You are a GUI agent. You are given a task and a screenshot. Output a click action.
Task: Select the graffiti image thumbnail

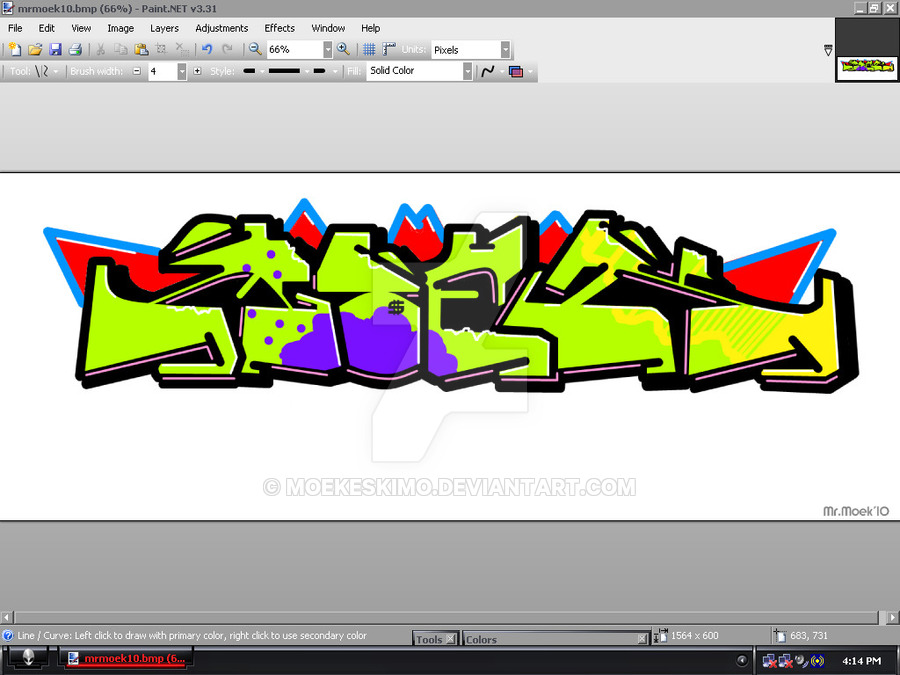pyautogui.click(x=866, y=67)
